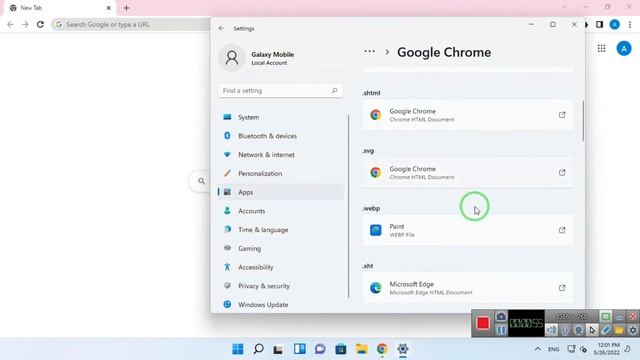Open System settings category
This screenshot has height=360, width=640.
pyautogui.click(x=281, y=117)
